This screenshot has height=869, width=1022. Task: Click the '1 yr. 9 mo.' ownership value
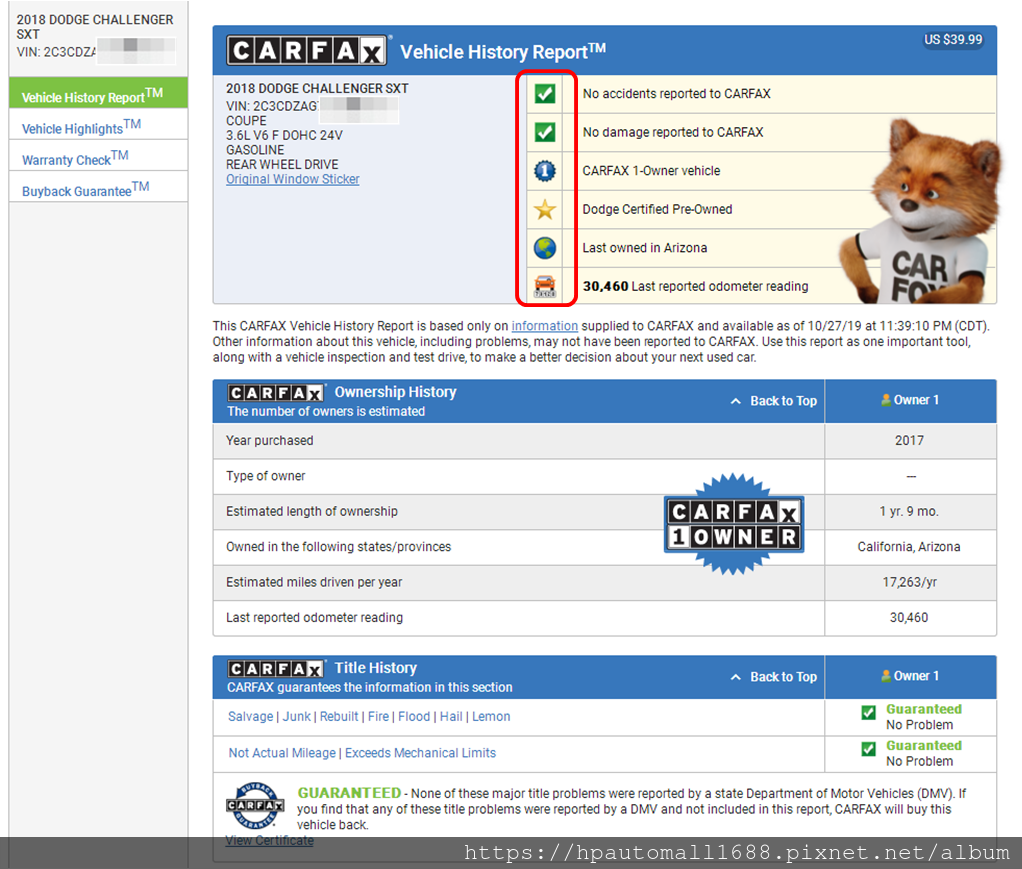[909, 512]
